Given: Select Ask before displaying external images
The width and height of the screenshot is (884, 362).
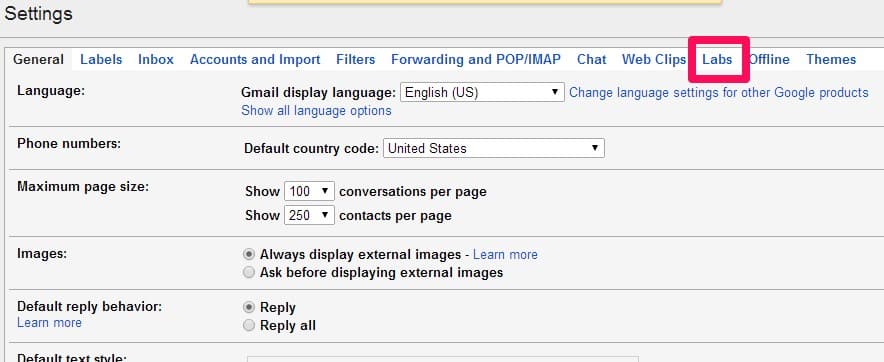Looking at the screenshot, I should tap(249, 273).
